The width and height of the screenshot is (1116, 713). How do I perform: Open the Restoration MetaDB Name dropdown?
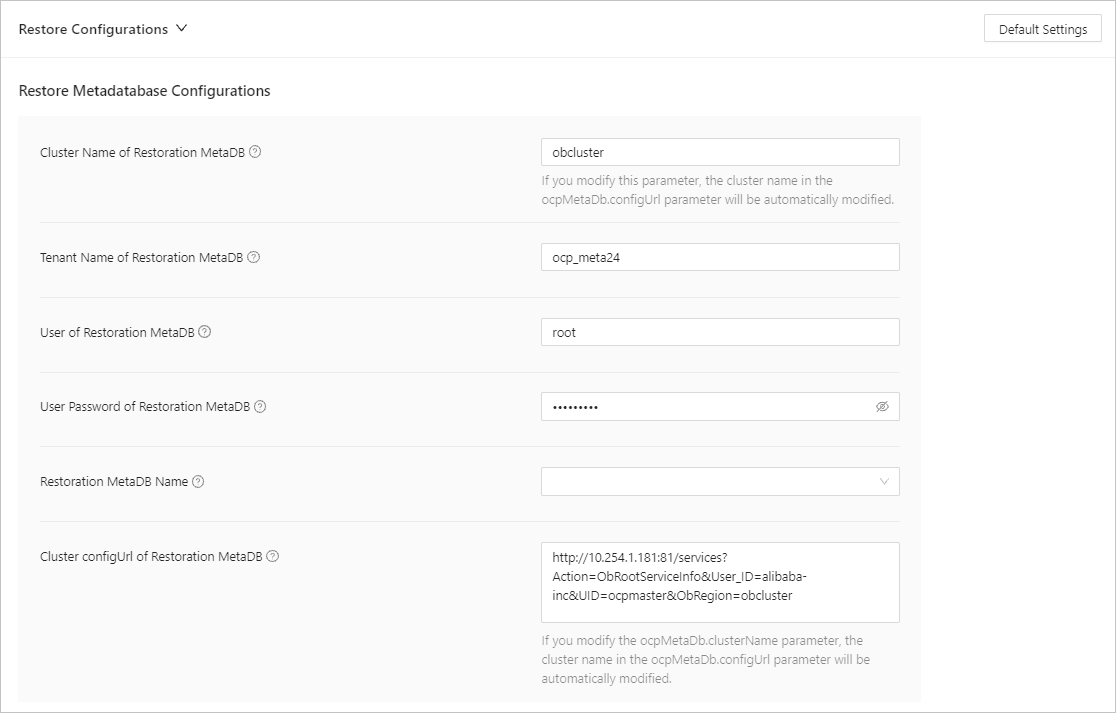tap(720, 482)
